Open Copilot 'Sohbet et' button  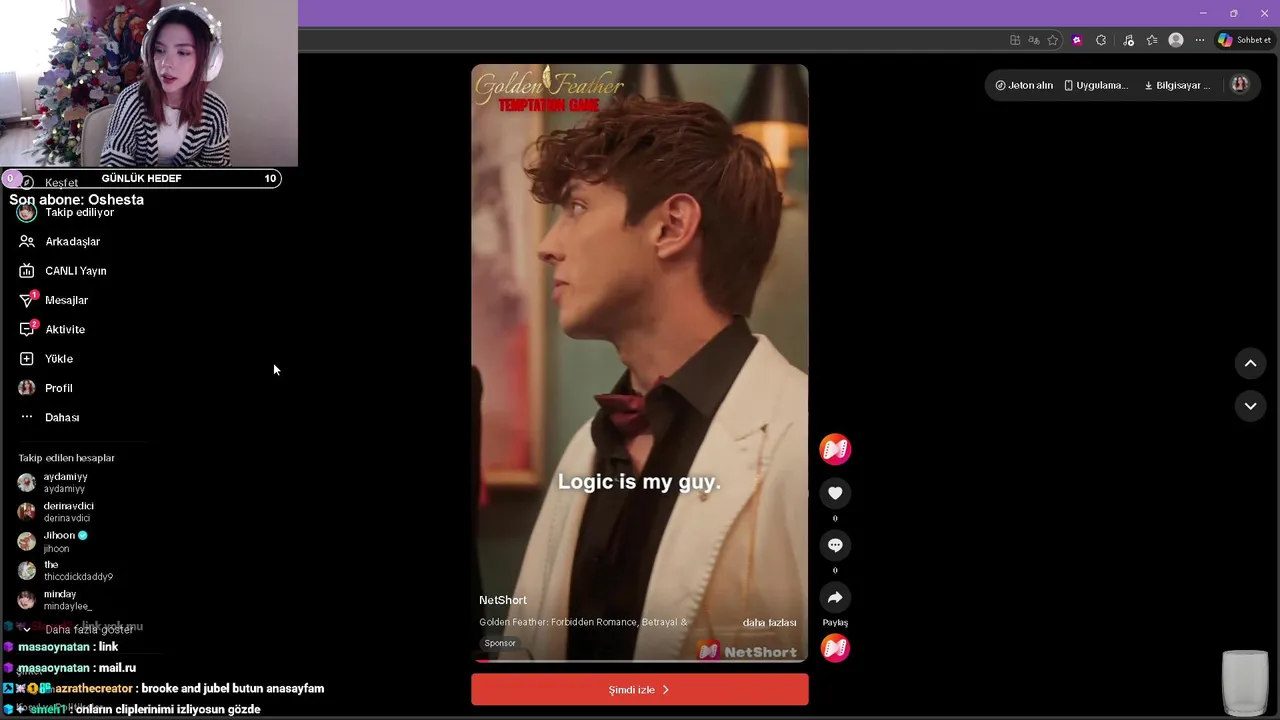(x=1245, y=40)
